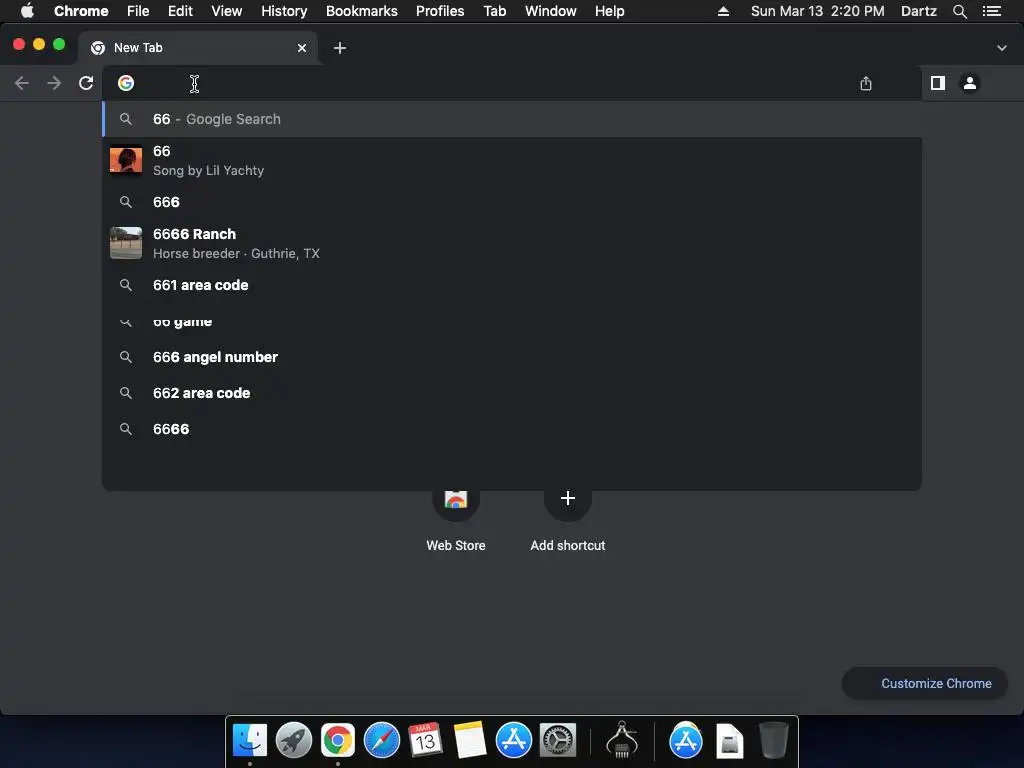Click the eject icon in the menu bar

coord(723,11)
